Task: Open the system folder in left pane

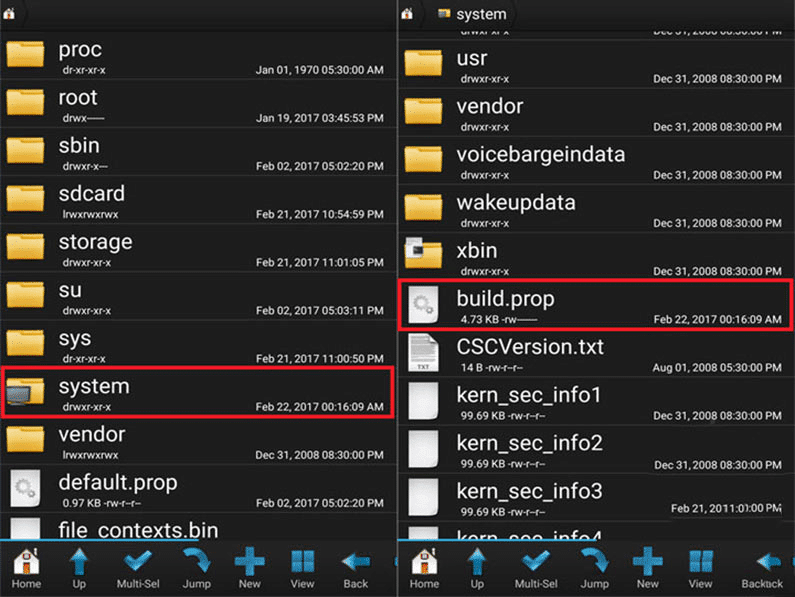Action: click(198, 393)
